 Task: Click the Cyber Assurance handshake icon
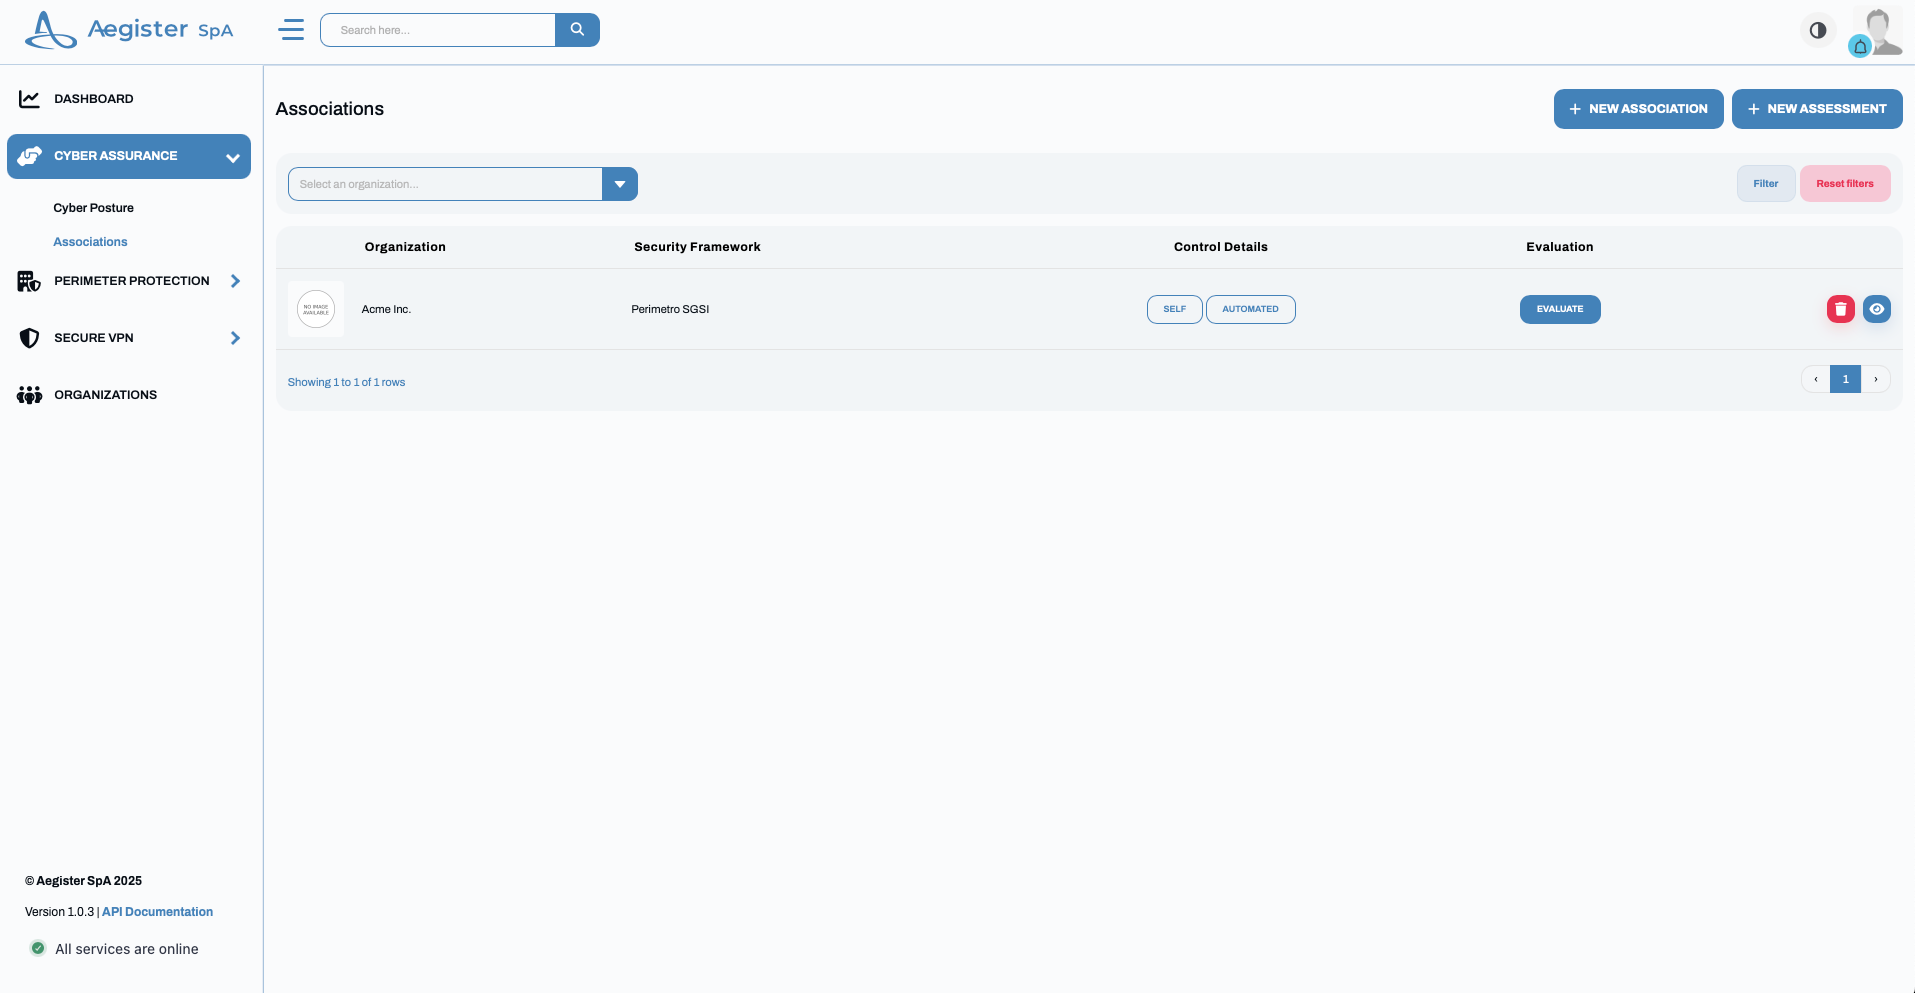click(30, 156)
